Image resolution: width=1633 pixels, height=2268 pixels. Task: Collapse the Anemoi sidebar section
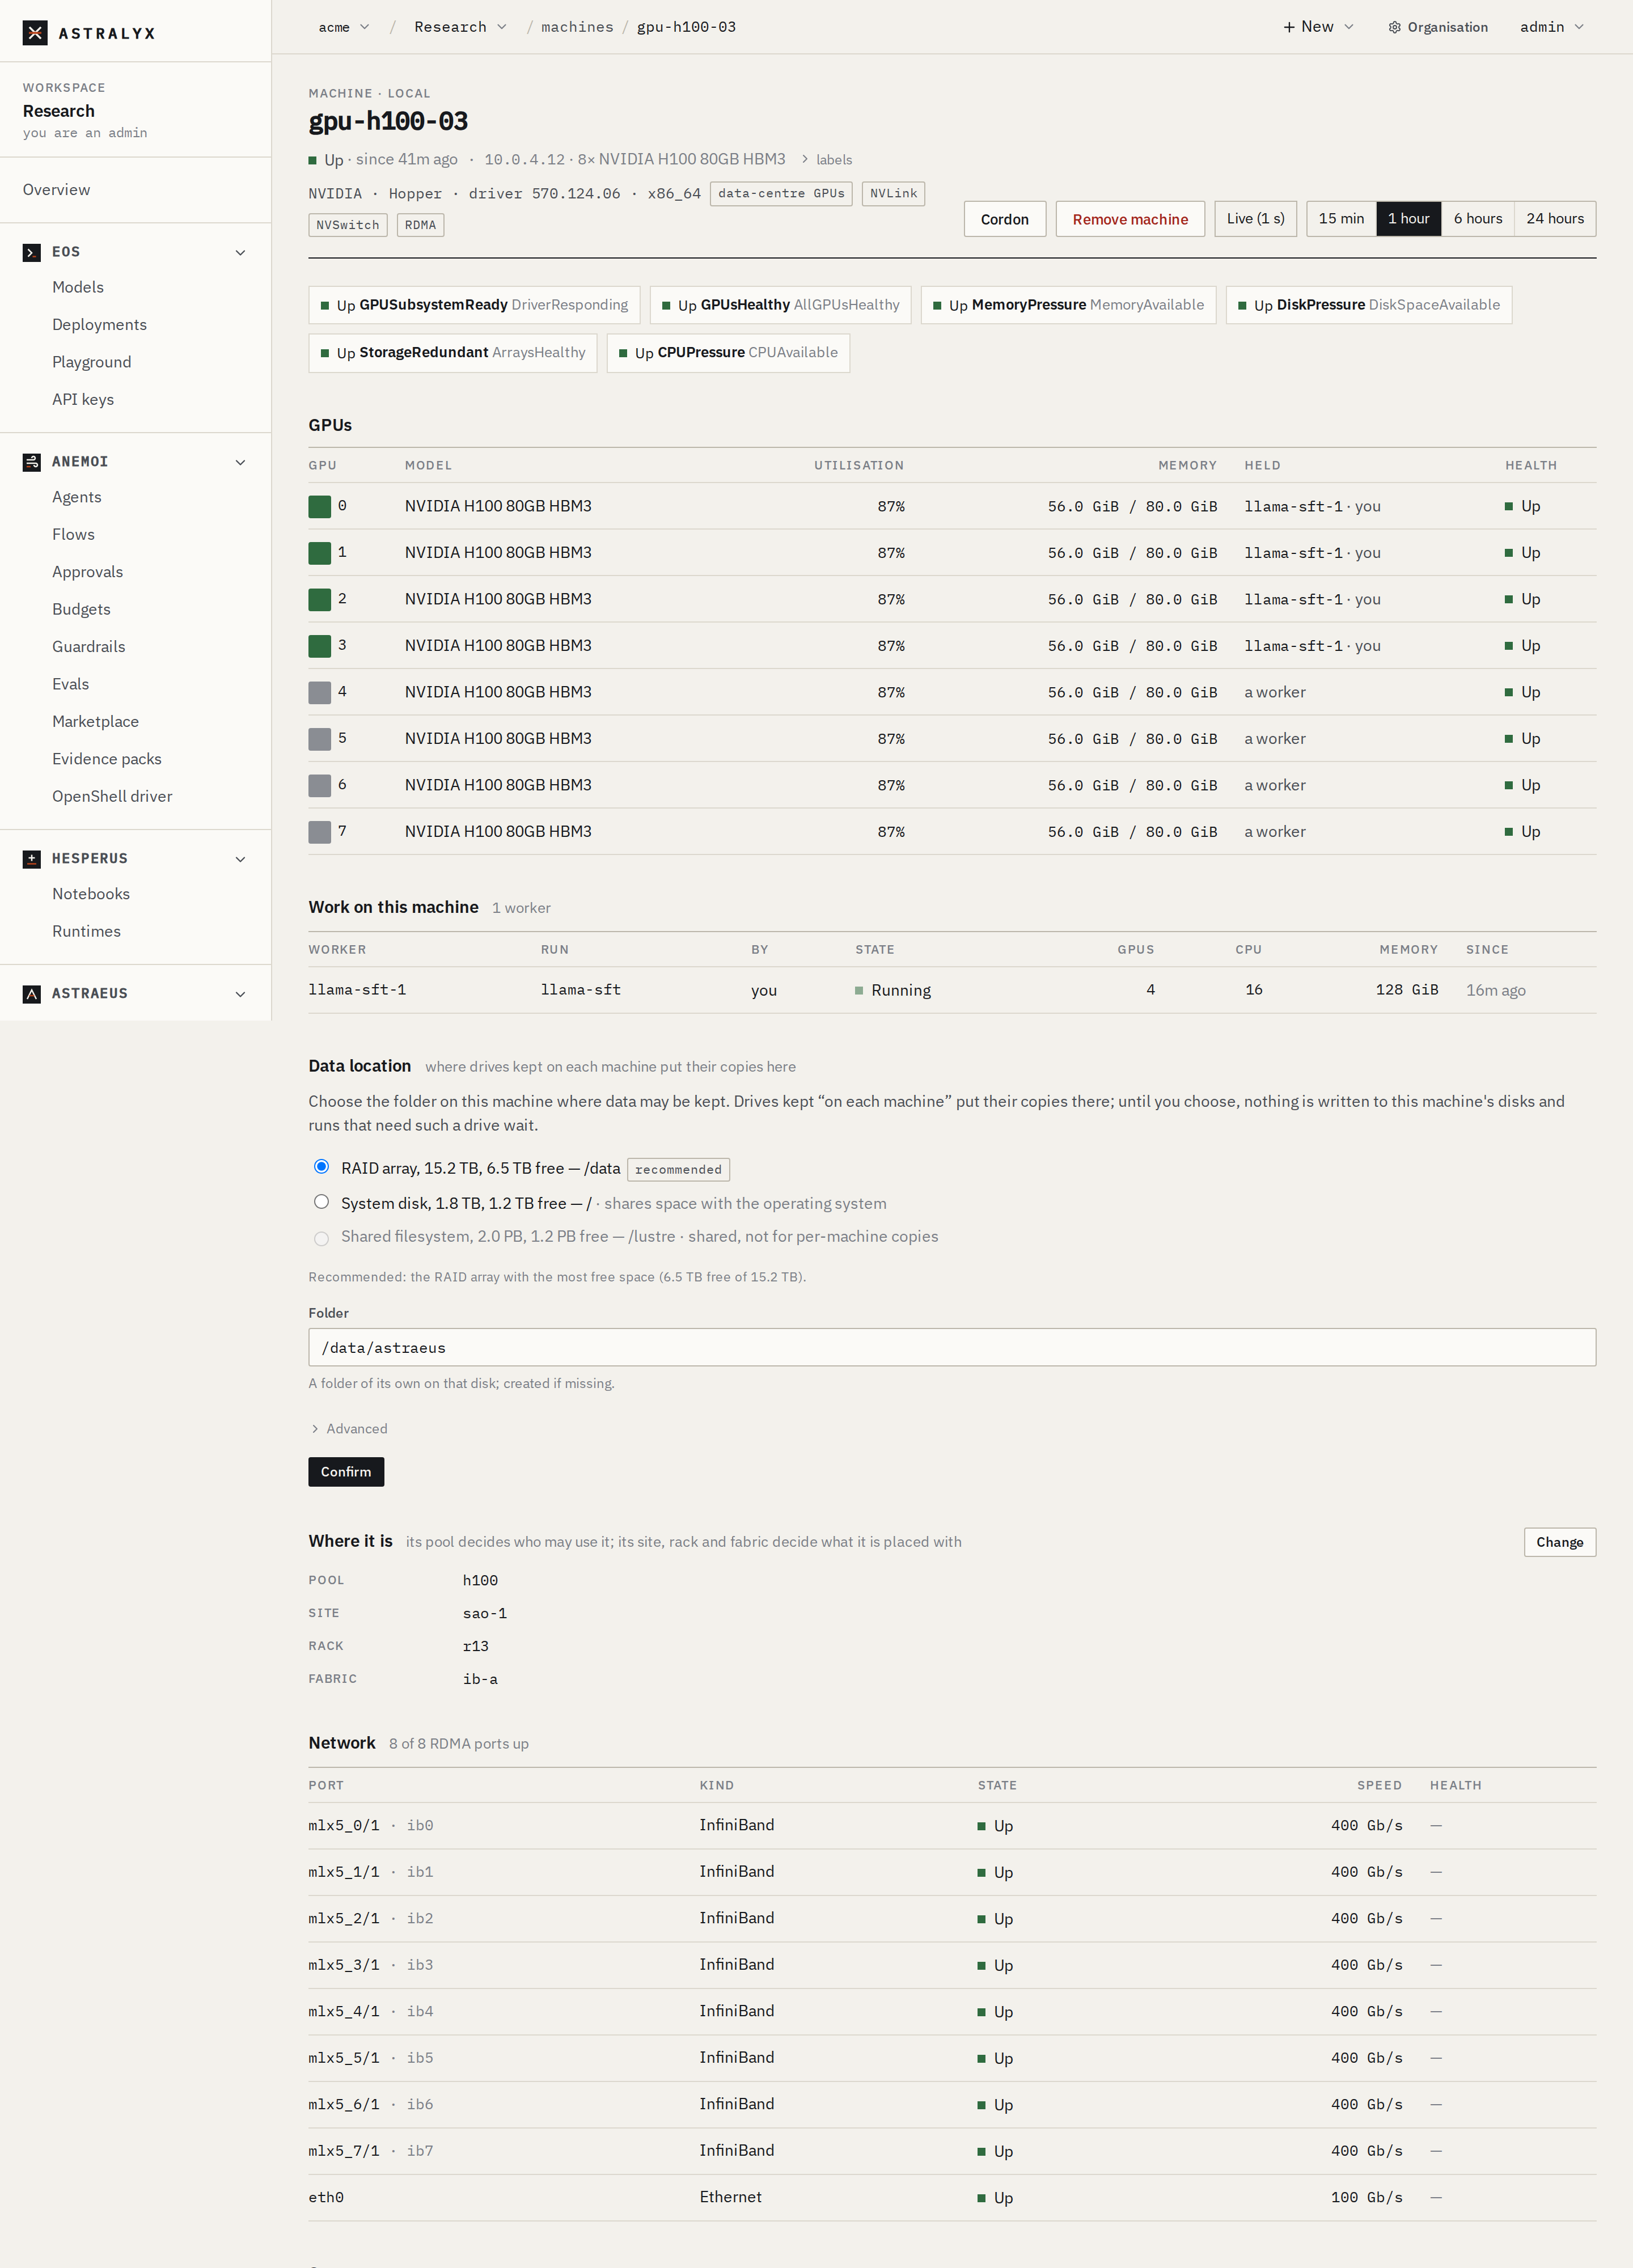tap(240, 462)
